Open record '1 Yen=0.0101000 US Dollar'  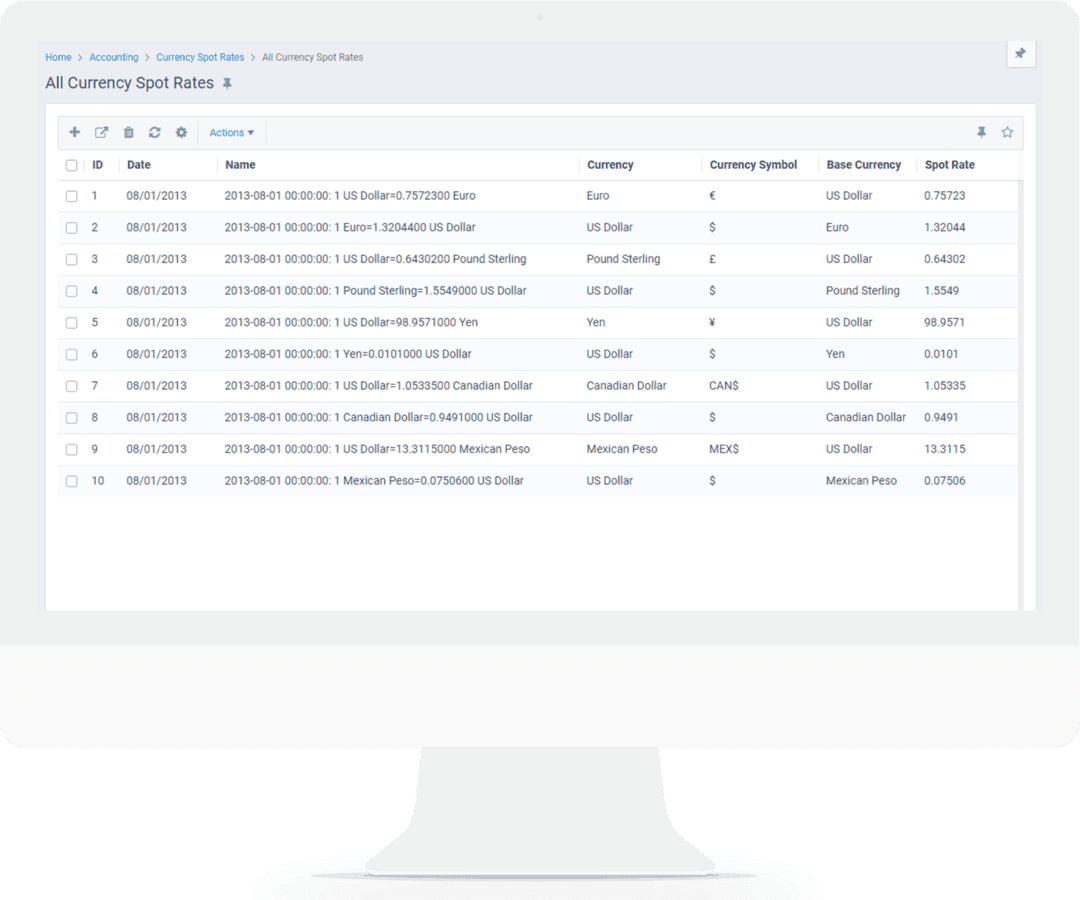coord(348,354)
